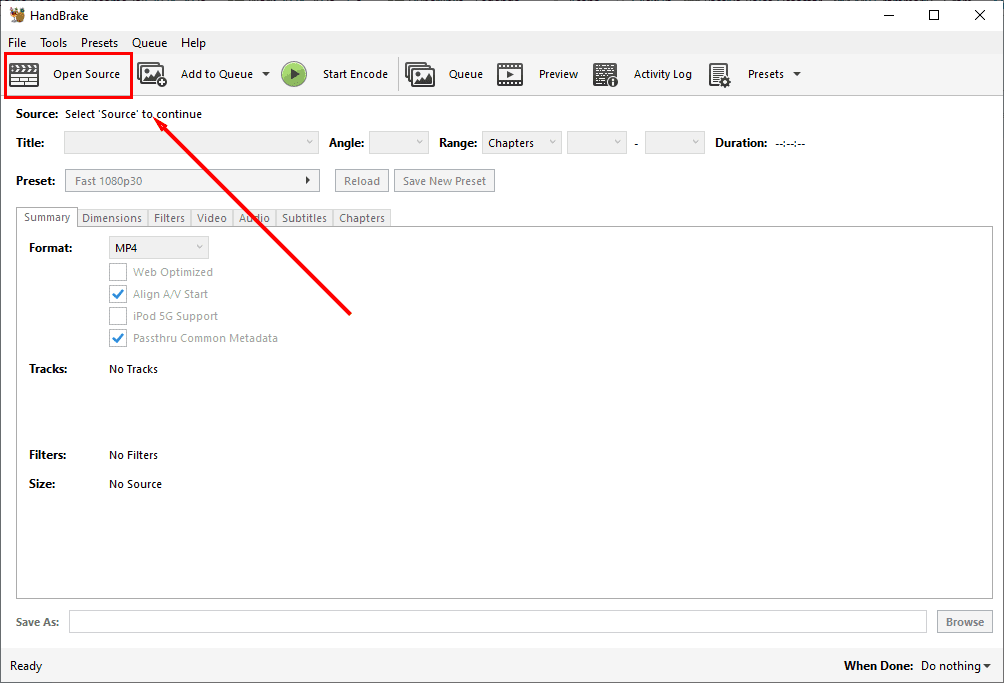The height and width of the screenshot is (683, 1004).
Task: Switch to the Summary tab
Action: point(47,217)
